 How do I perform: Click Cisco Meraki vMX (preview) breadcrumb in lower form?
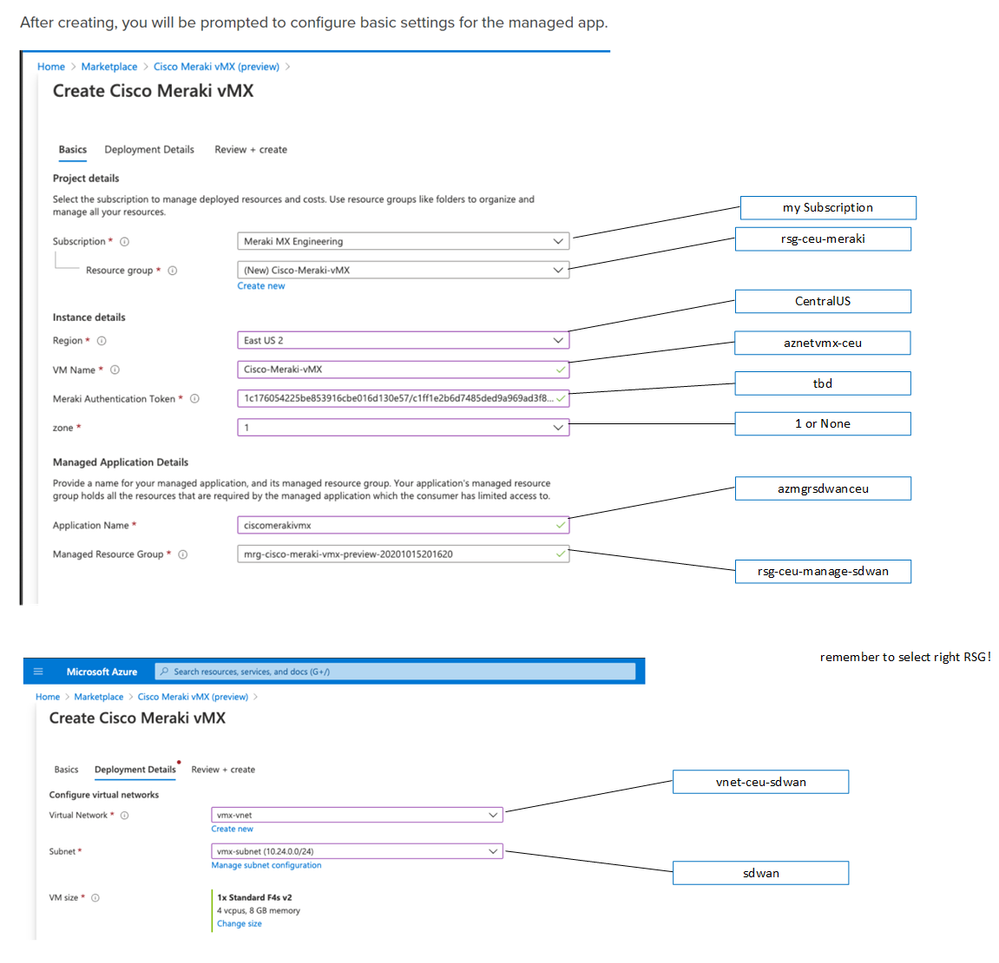click(x=193, y=697)
